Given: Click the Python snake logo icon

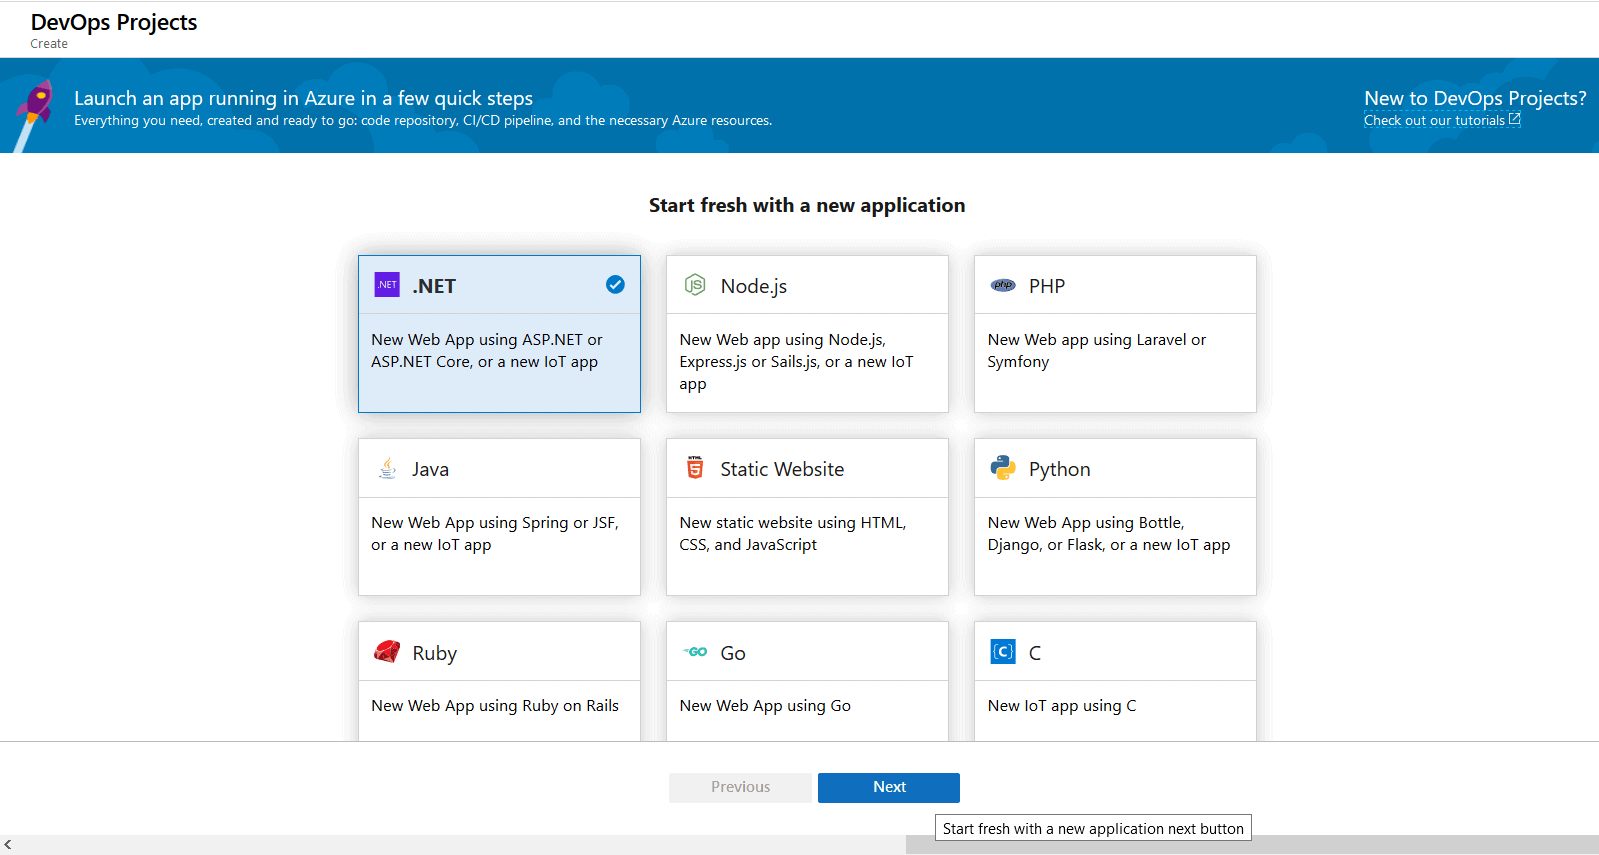Looking at the screenshot, I should click(1003, 468).
